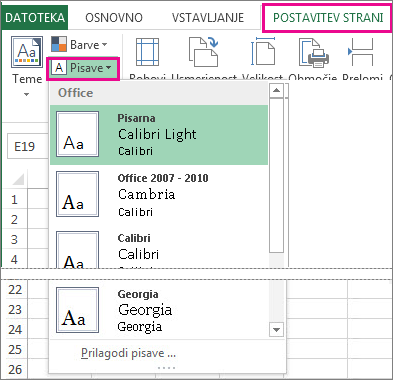393x380 pixels.
Task: Choose the Calibri font theme
Action: tap(159, 246)
